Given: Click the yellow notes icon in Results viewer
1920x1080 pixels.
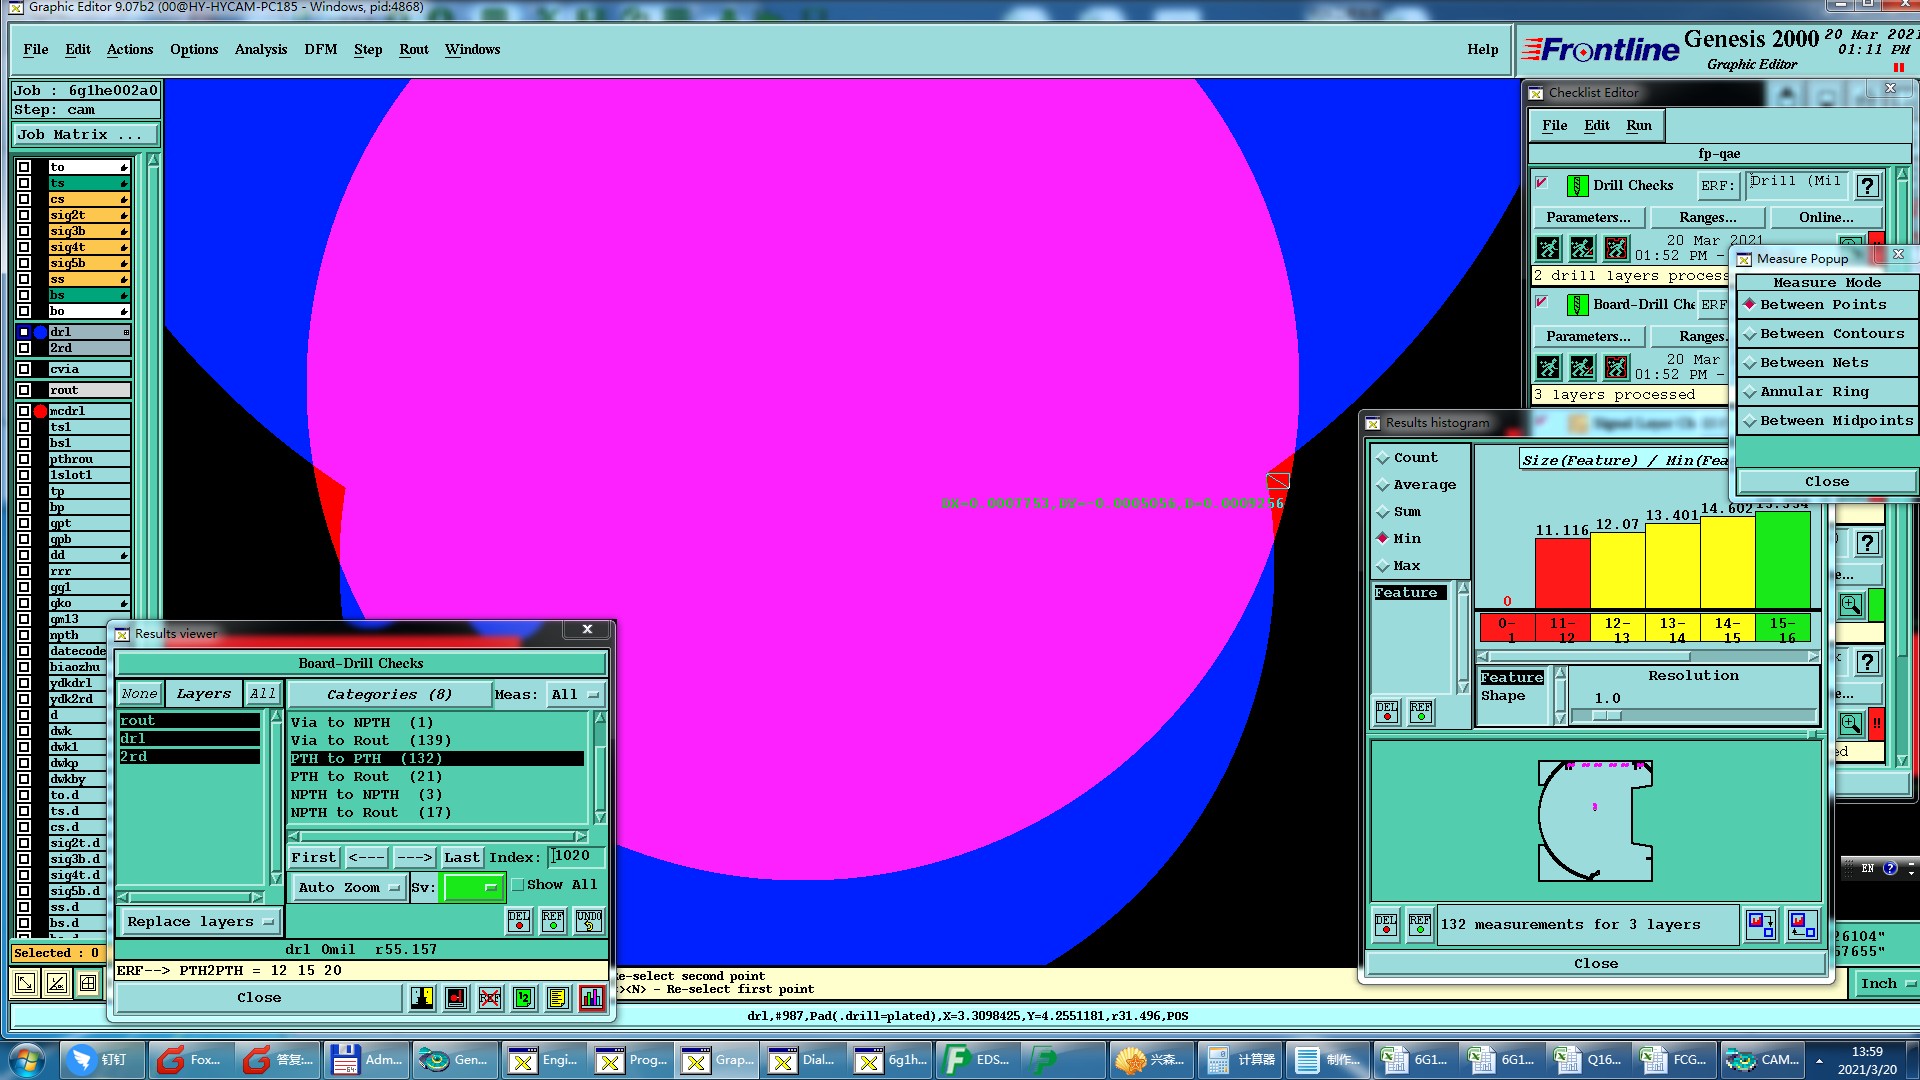Looking at the screenshot, I should [x=558, y=998].
